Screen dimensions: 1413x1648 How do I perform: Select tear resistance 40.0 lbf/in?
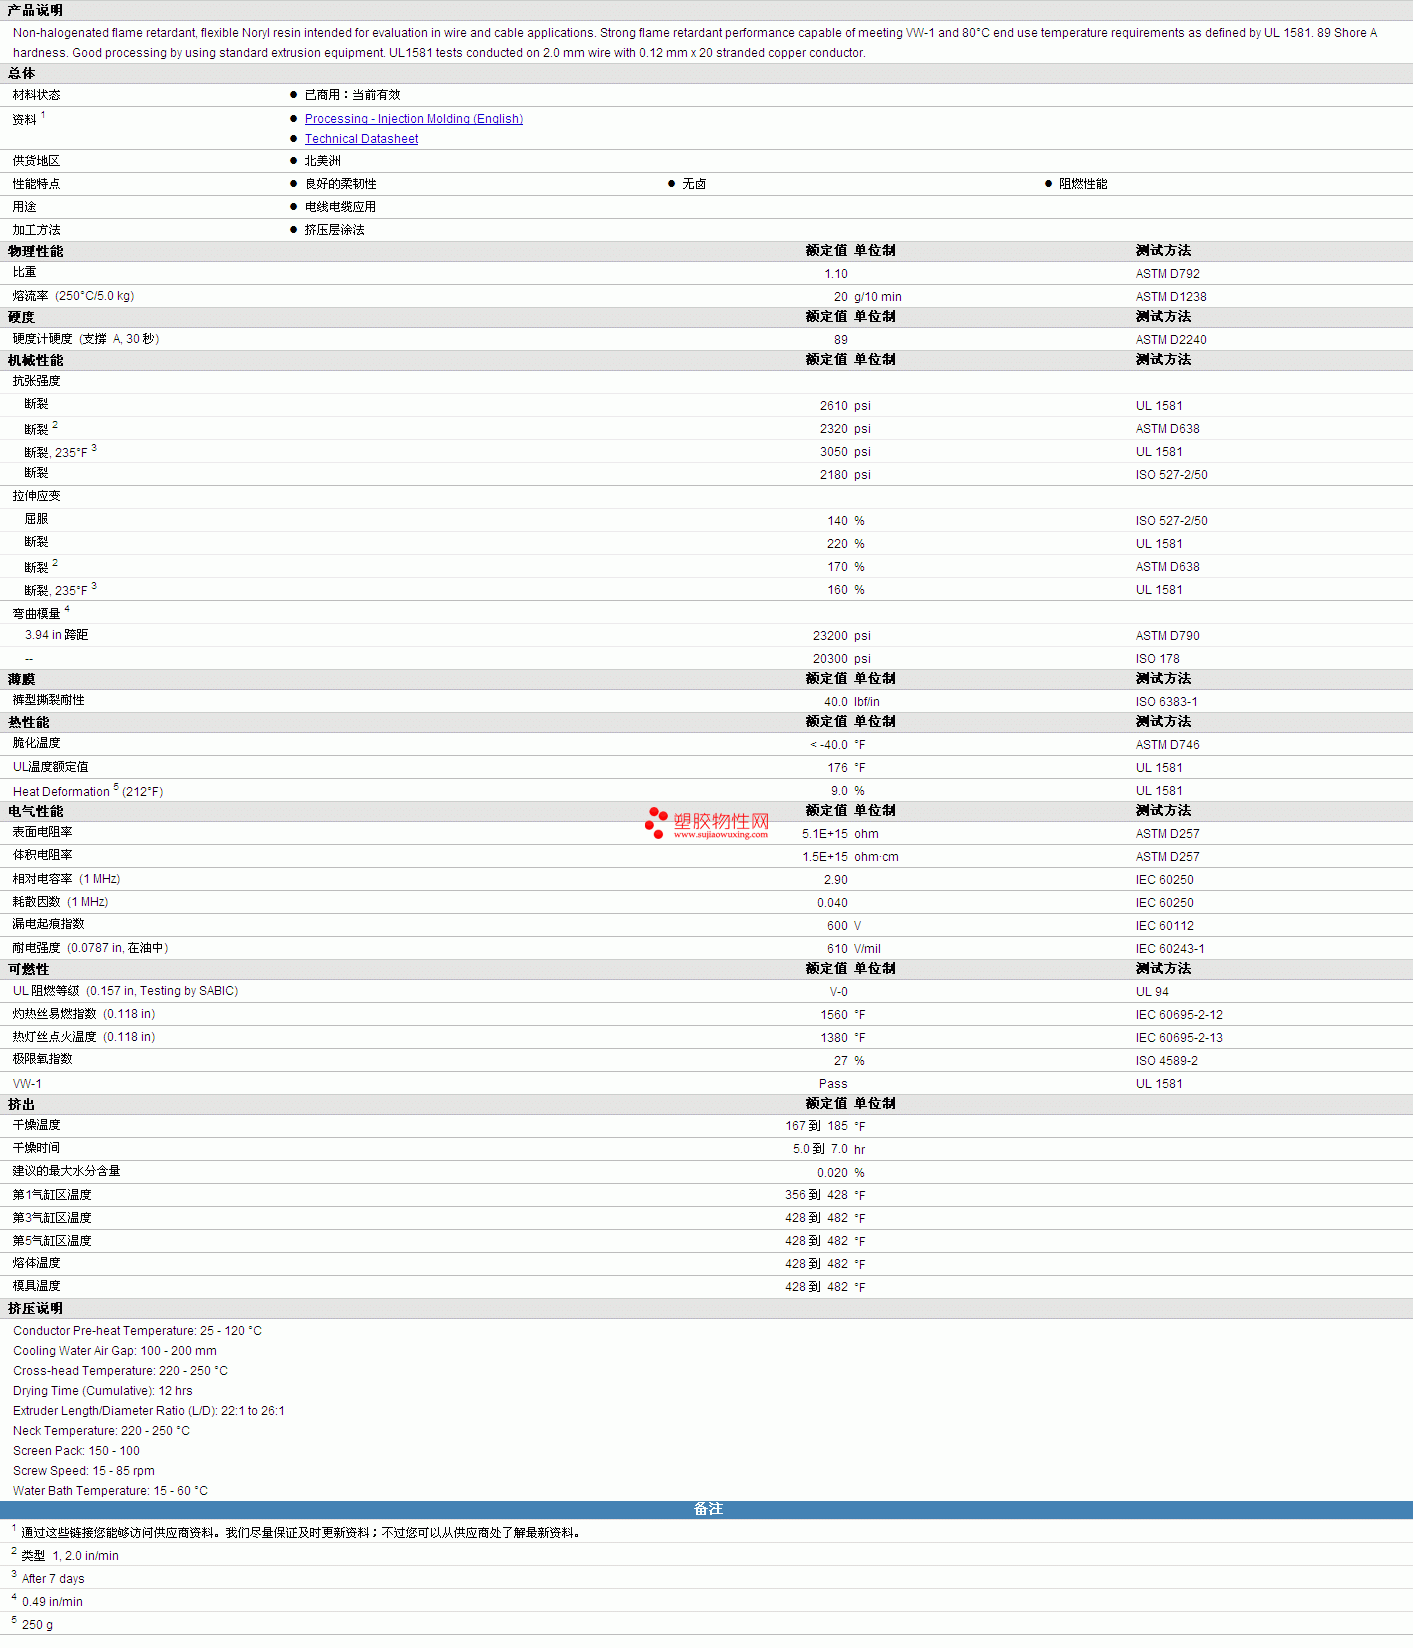(x=852, y=702)
